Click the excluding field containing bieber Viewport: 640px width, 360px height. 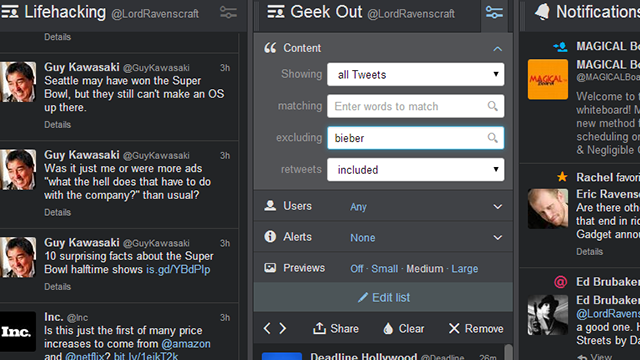pos(416,138)
